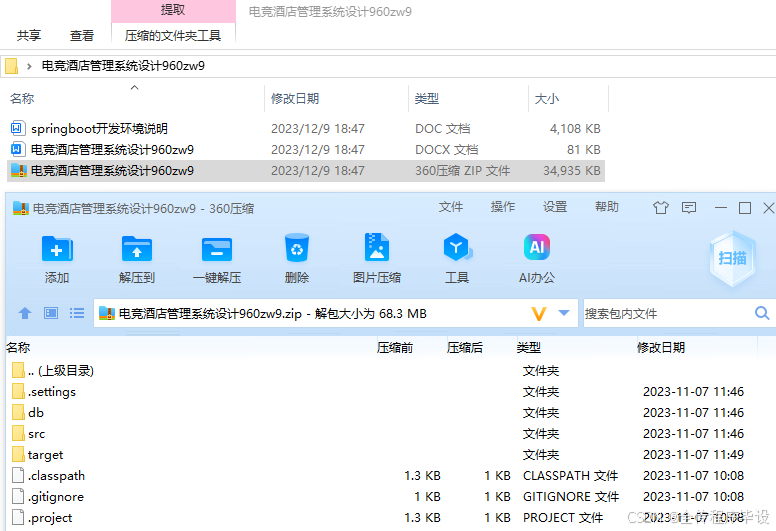Sort Explorer by 大小 column header
This screenshot has height=531, width=776.
547,98
